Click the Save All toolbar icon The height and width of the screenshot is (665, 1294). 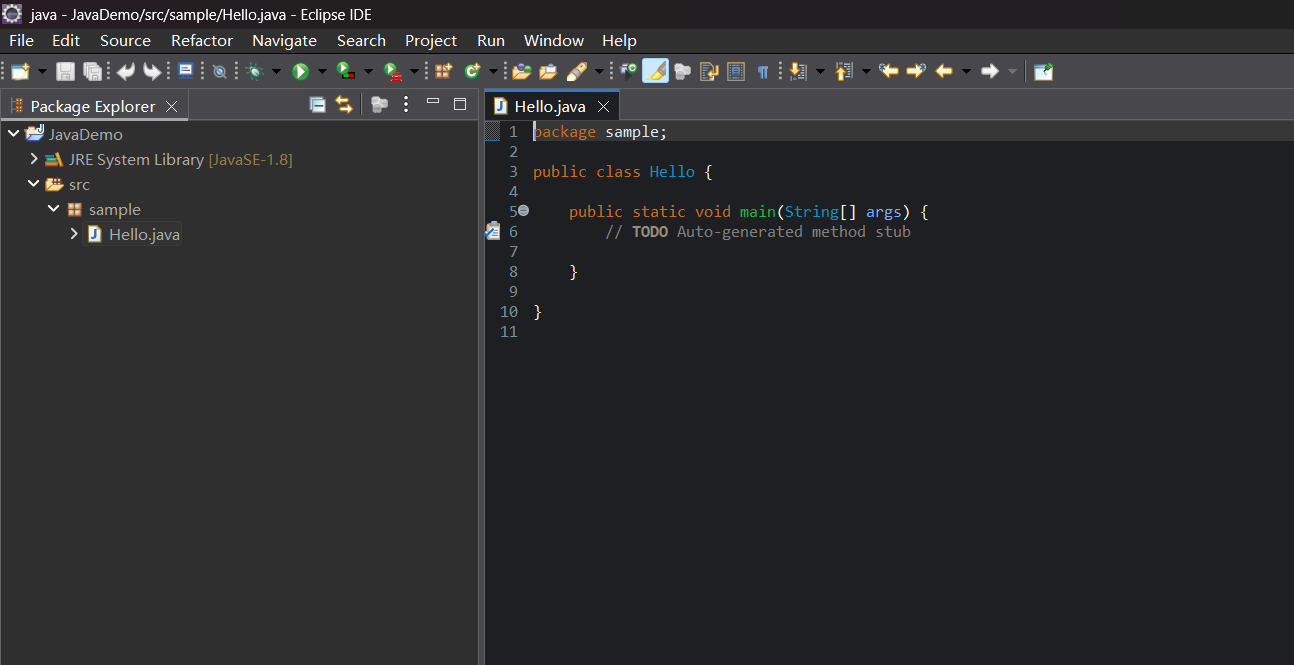click(92, 71)
